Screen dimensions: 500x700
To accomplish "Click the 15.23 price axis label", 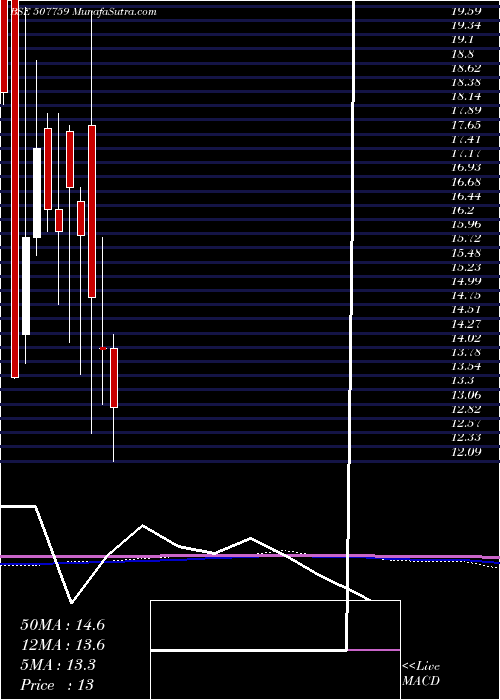I will pos(466,267).
